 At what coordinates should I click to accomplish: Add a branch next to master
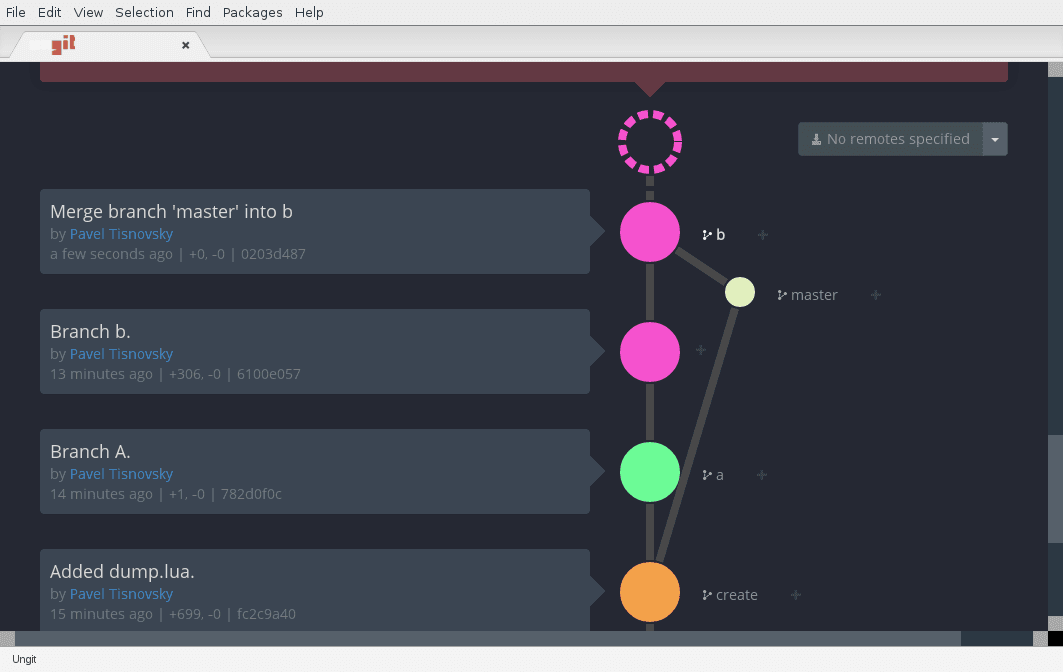tap(876, 295)
